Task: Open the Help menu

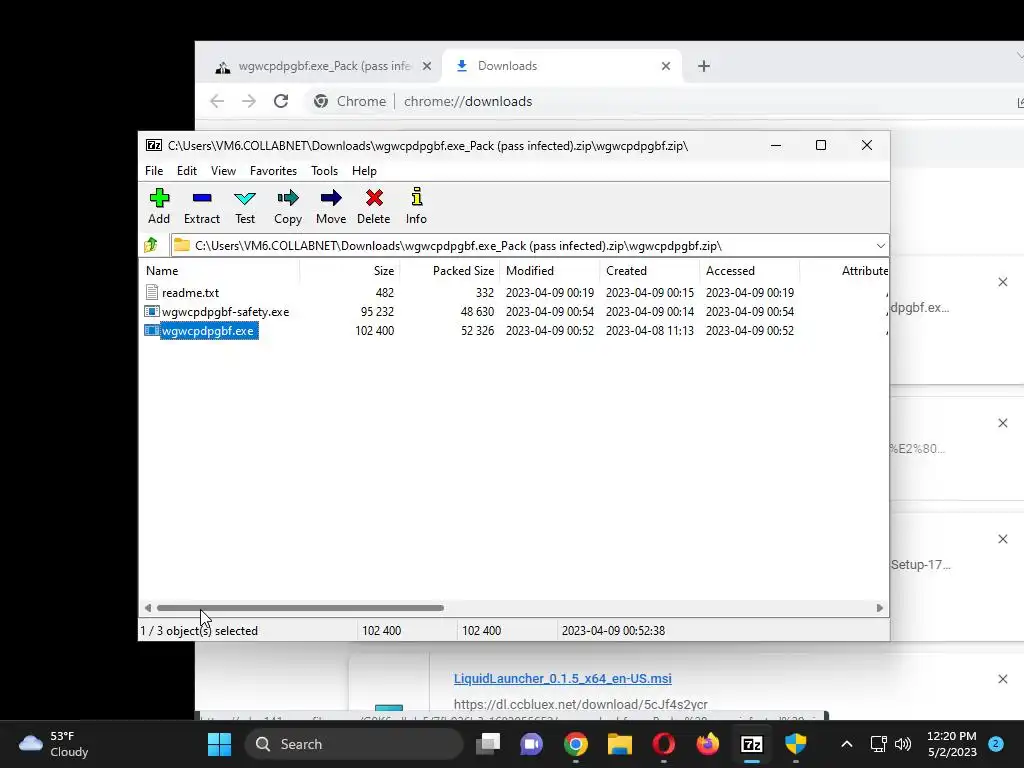Action: (364, 170)
